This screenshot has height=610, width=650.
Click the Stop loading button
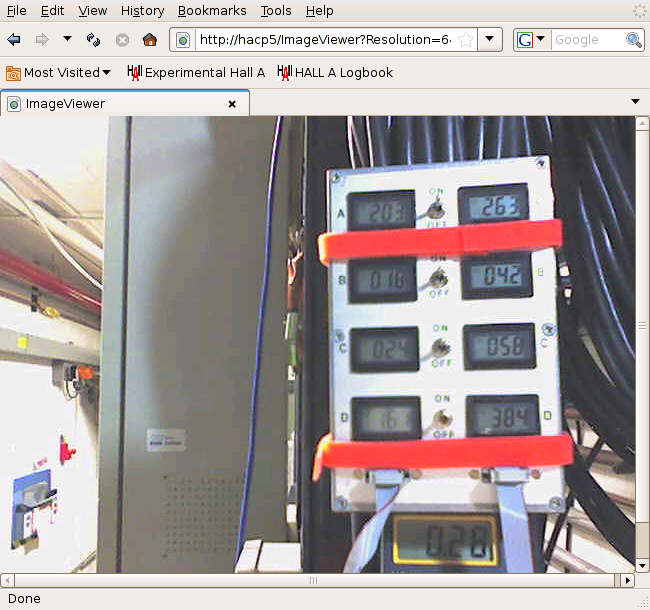[122, 40]
